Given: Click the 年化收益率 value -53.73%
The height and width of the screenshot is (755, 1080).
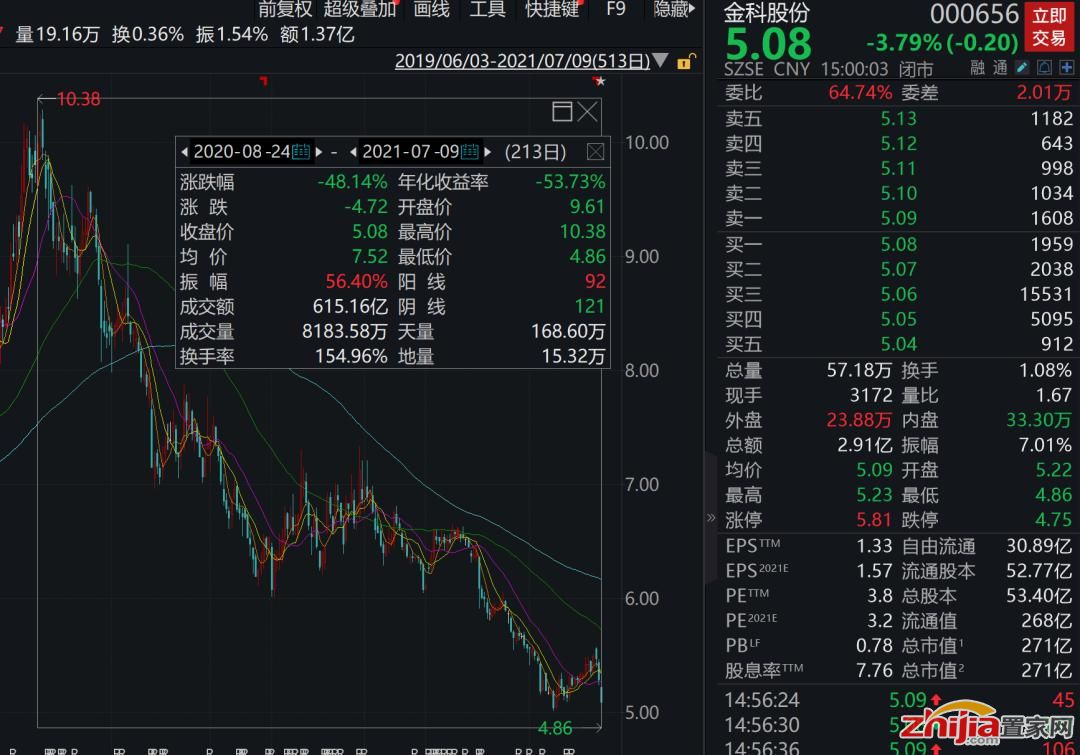Looking at the screenshot, I should pyautogui.click(x=570, y=182).
